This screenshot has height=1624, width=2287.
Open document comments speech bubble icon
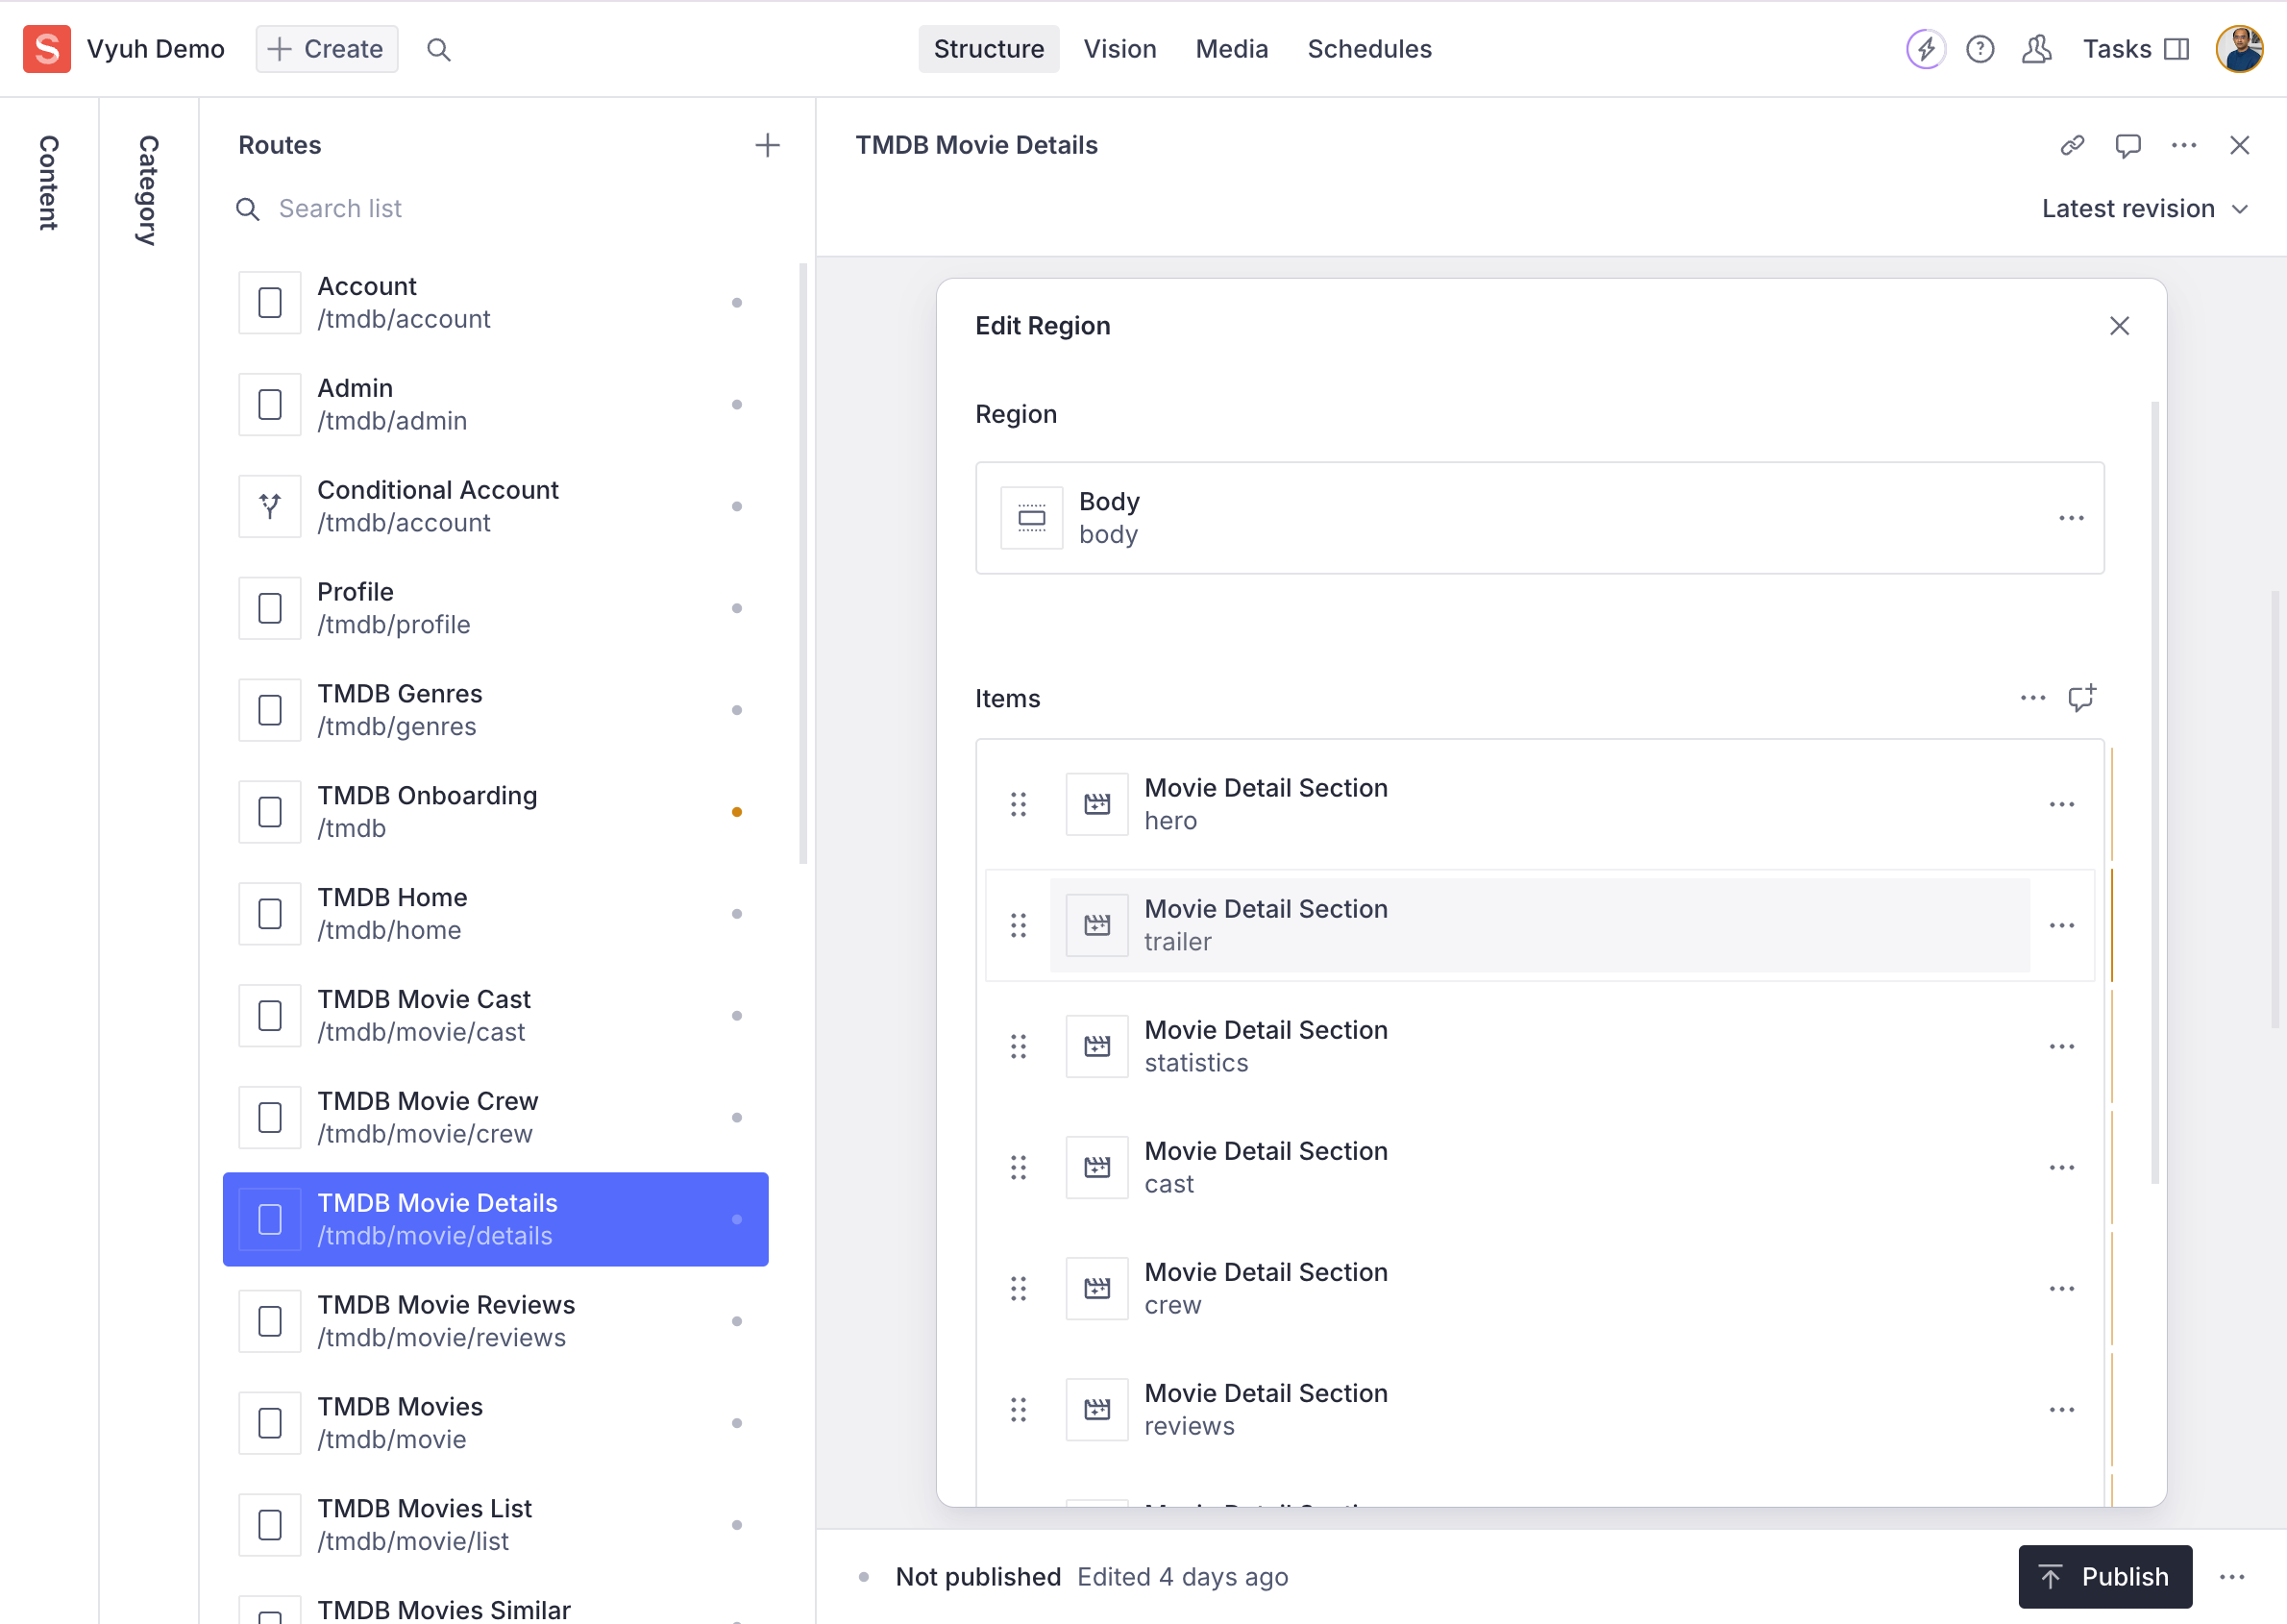coord(2127,145)
